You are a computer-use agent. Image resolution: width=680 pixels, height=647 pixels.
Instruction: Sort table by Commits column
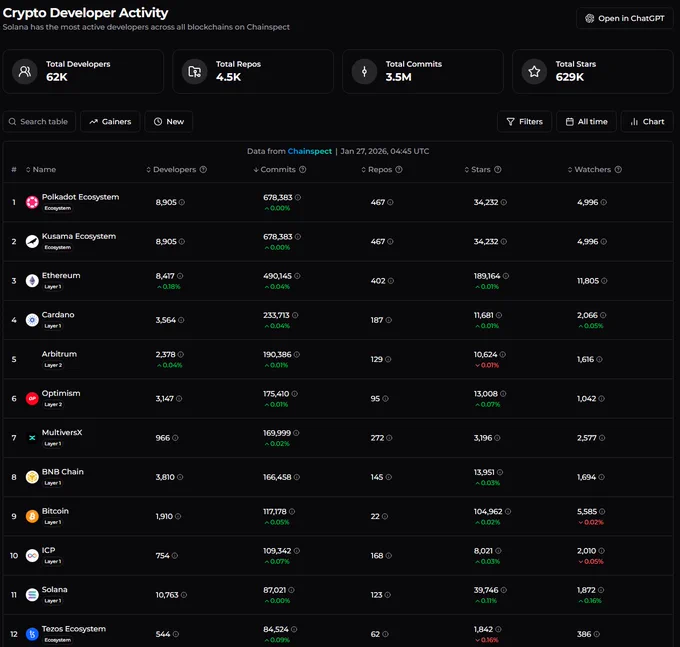point(275,170)
